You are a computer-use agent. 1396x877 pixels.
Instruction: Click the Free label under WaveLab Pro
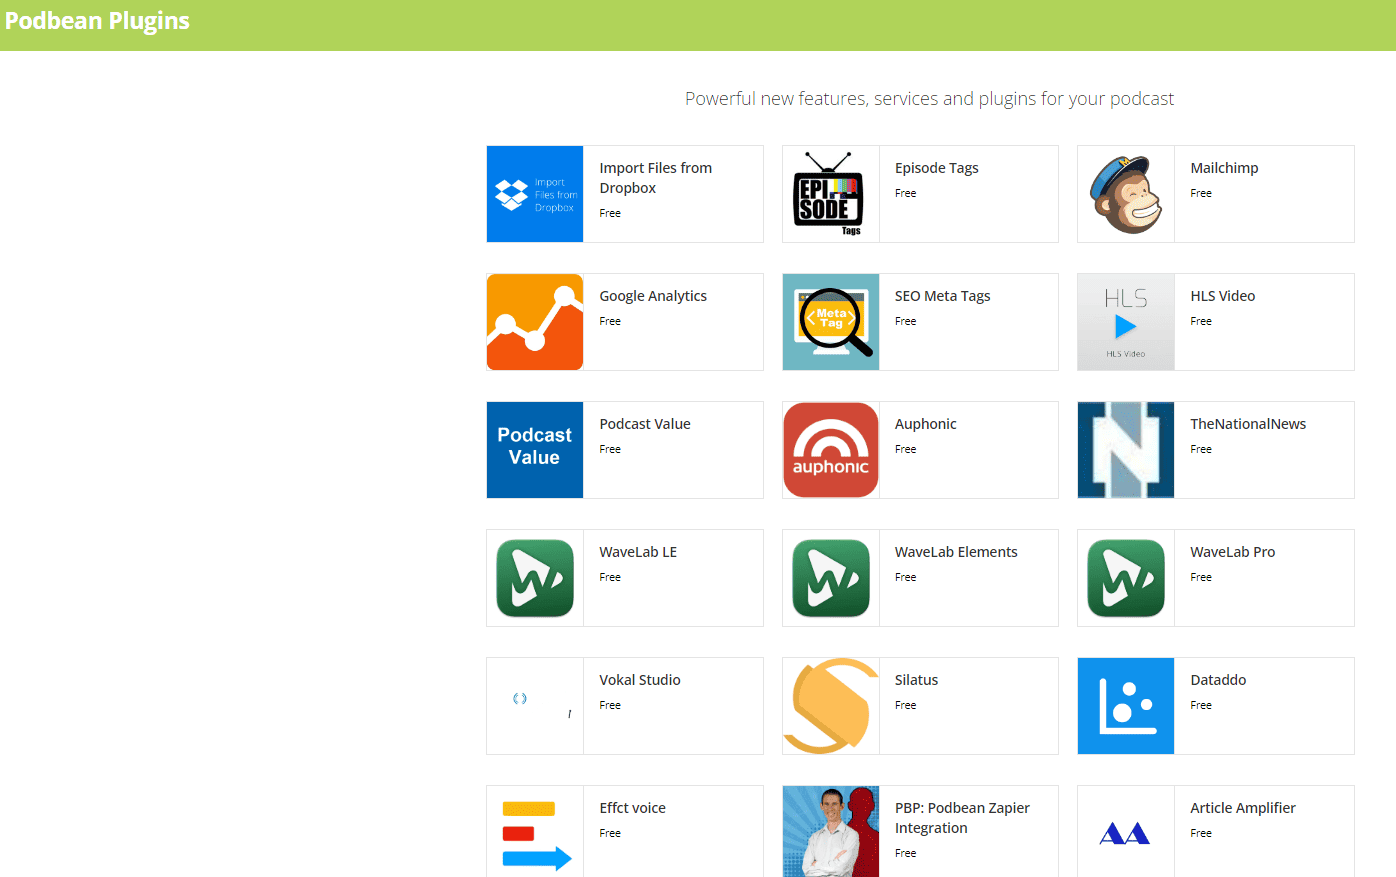[1201, 577]
